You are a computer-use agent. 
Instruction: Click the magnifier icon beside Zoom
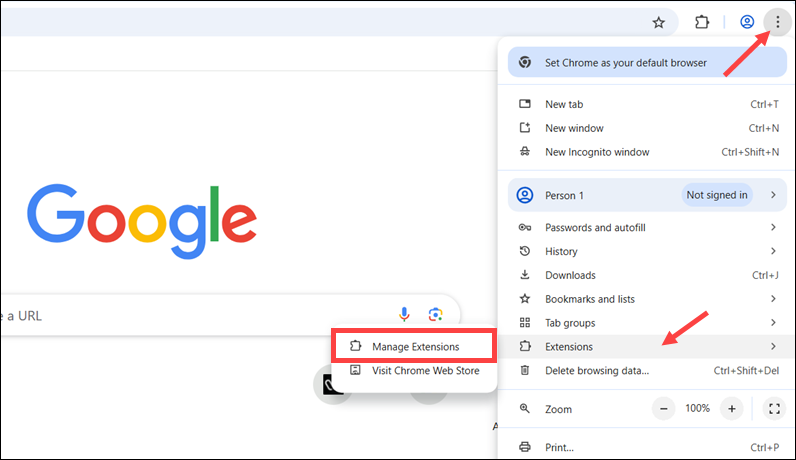pyautogui.click(x=525, y=409)
